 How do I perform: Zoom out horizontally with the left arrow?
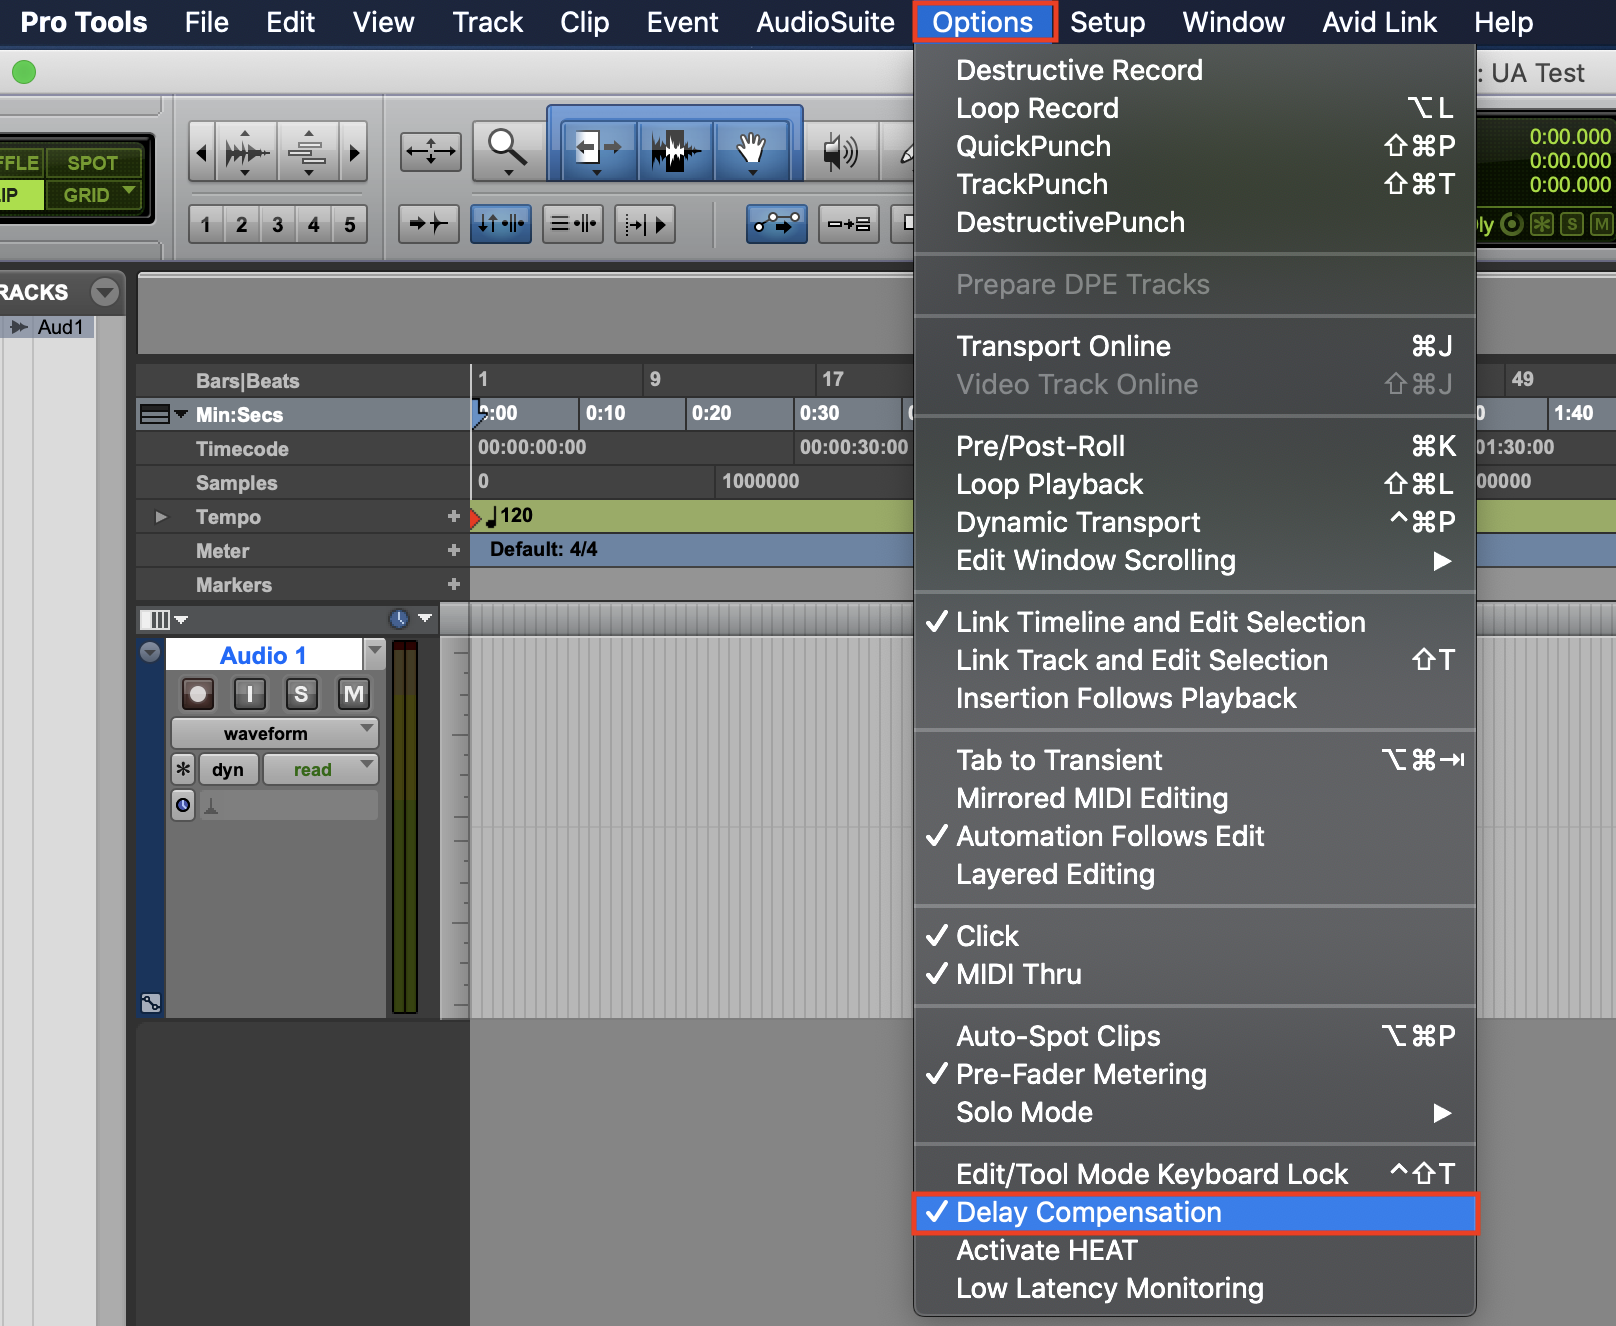coord(202,152)
